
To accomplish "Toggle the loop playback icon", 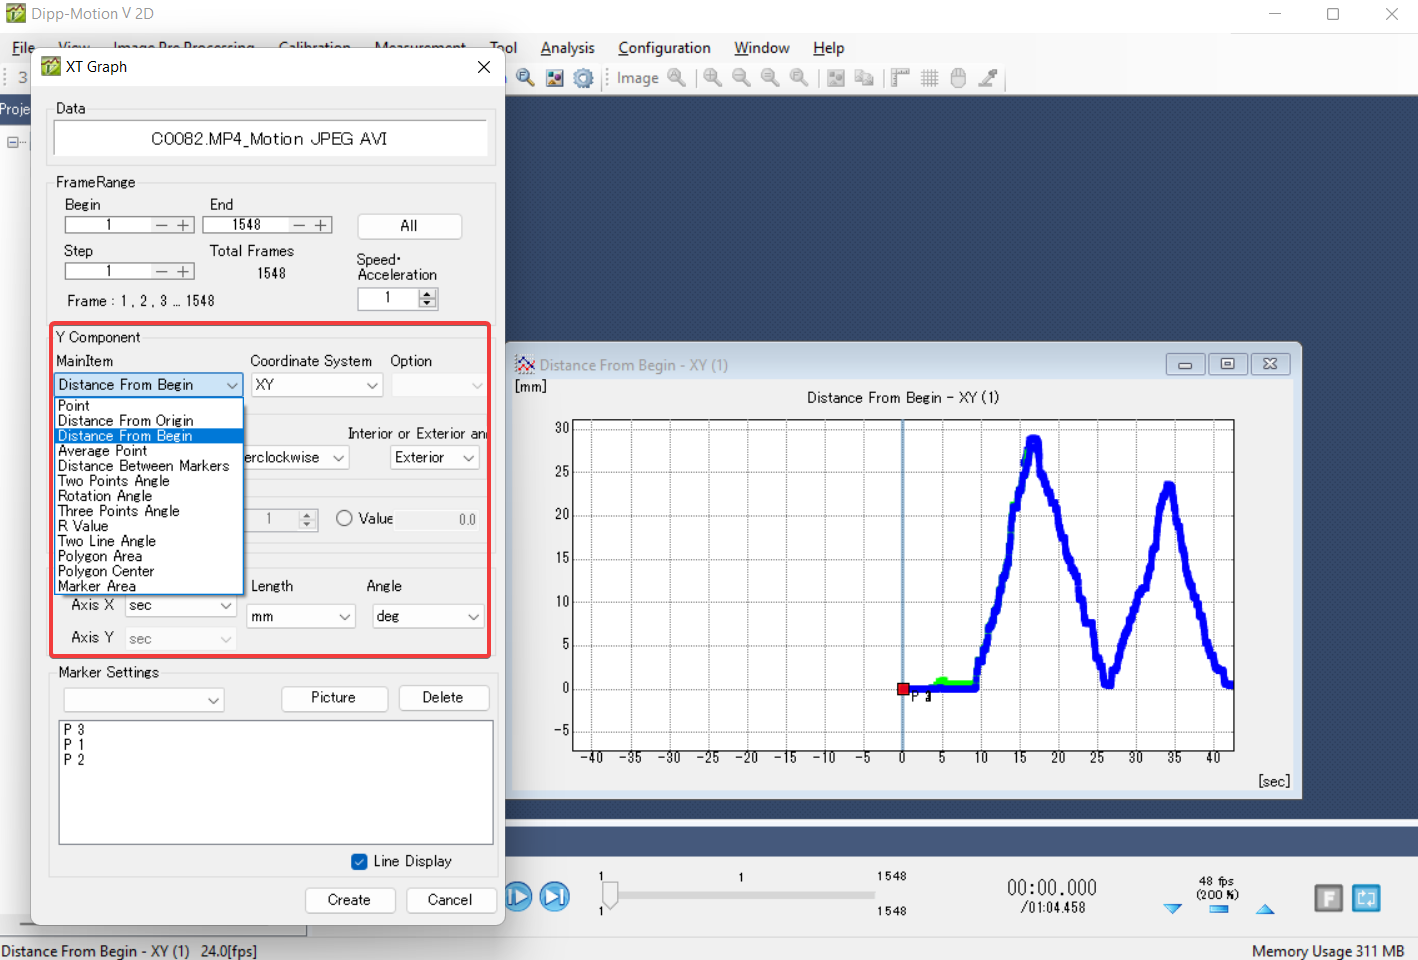I will click(x=1366, y=898).
